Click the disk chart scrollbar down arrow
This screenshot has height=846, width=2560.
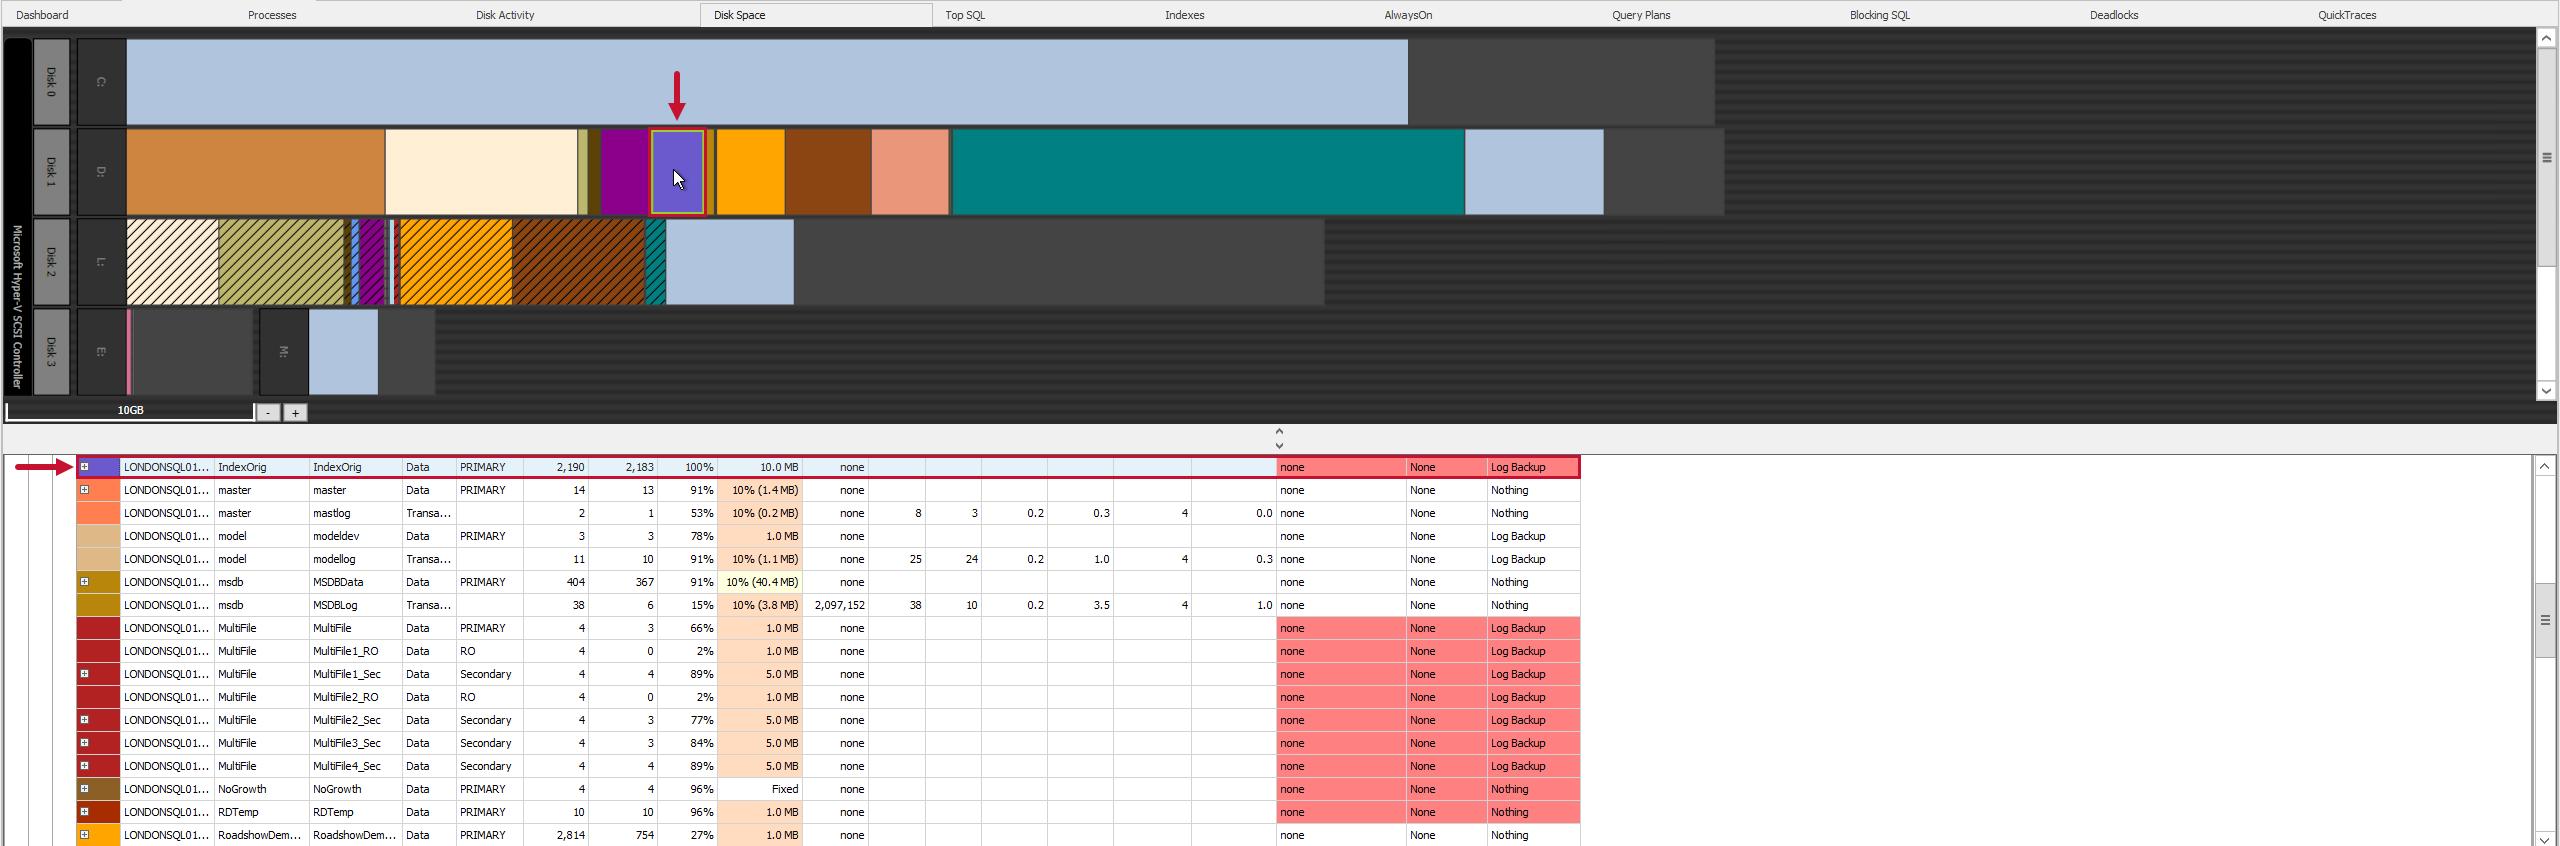pyautogui.click(x=2546, y=391)
